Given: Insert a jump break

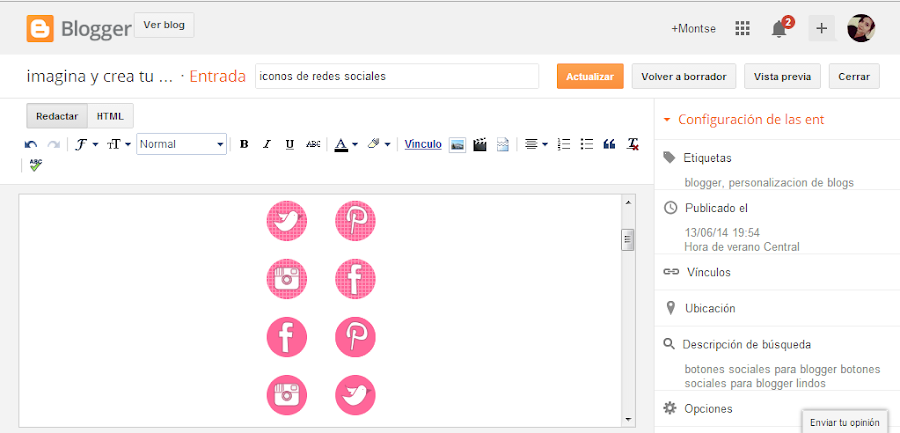Looking at the screenshot, I should [502, 145].
